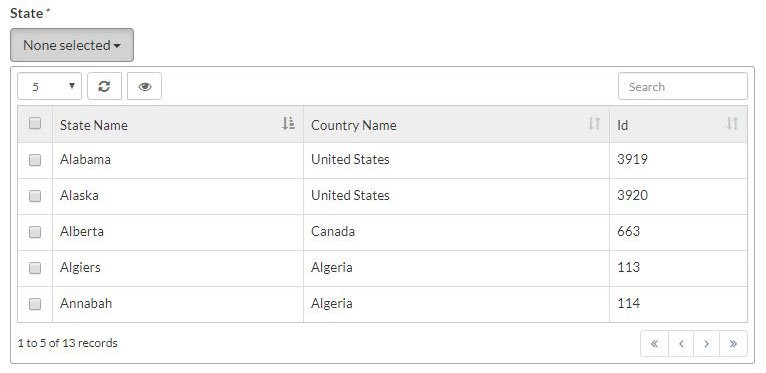This screenshot has height=373, width=766.
Task: Click the refresh table icon button
Action: 104,86
